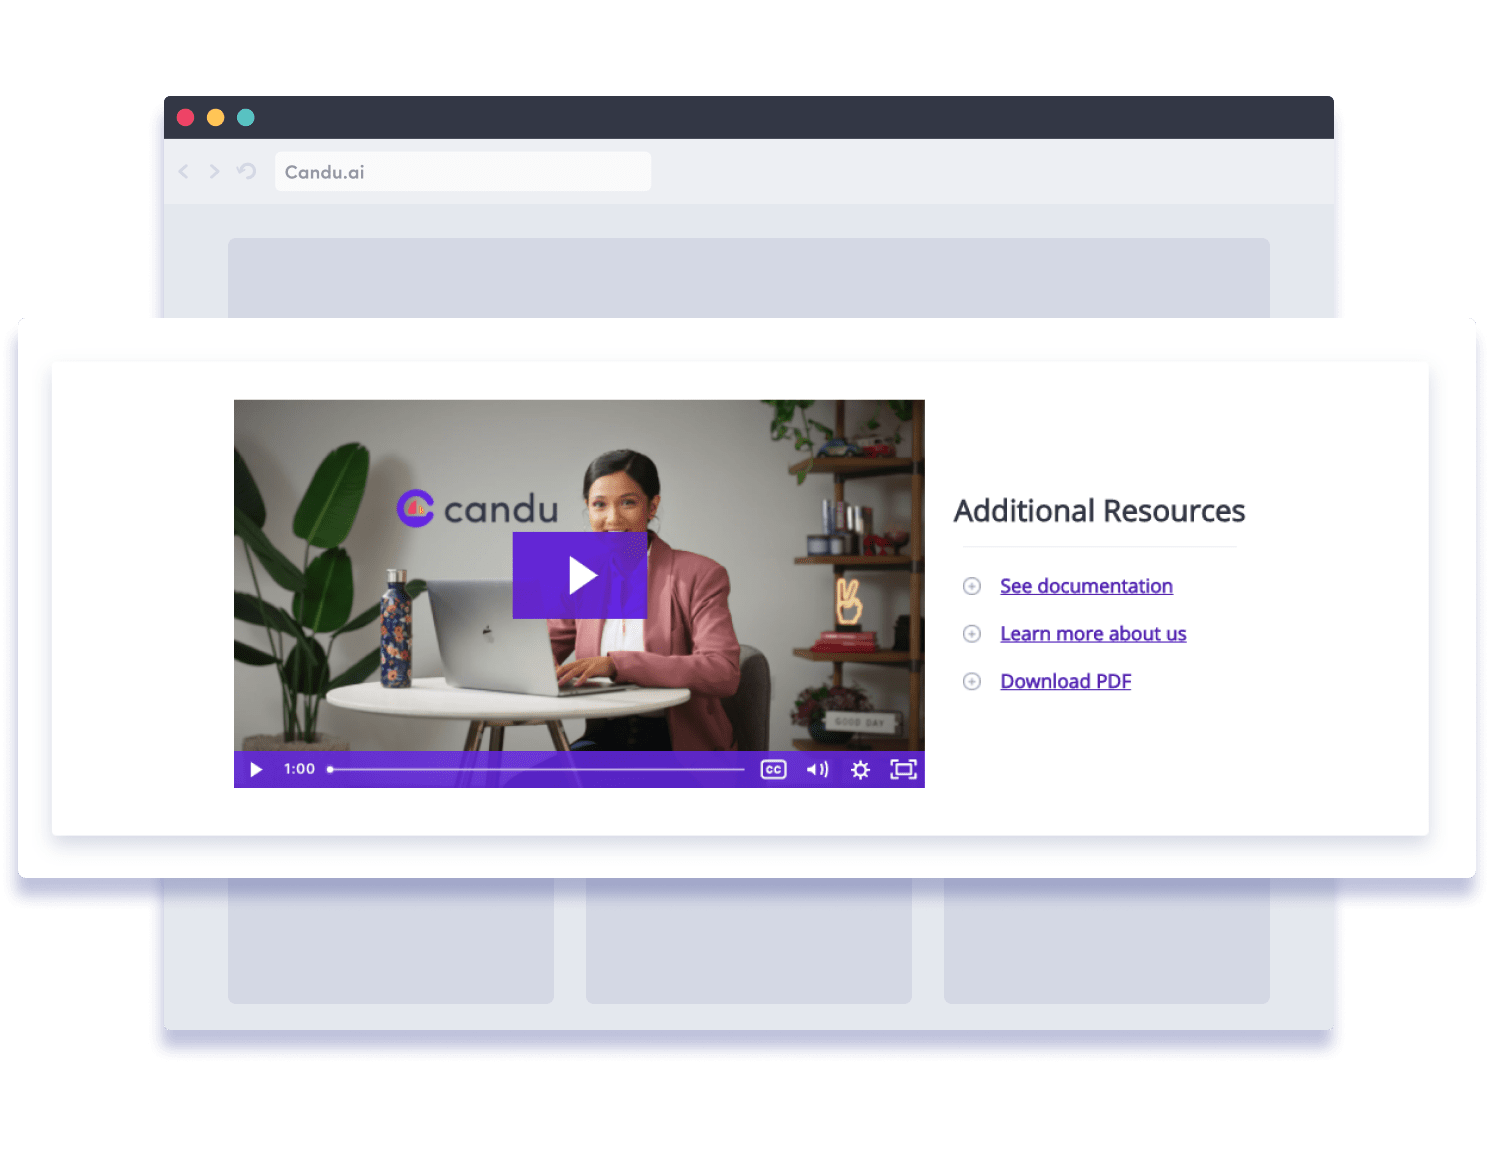Screen dimensions: 1490x1156
Task: Click the small play icon in the video control bar
Action: (256, 769)
